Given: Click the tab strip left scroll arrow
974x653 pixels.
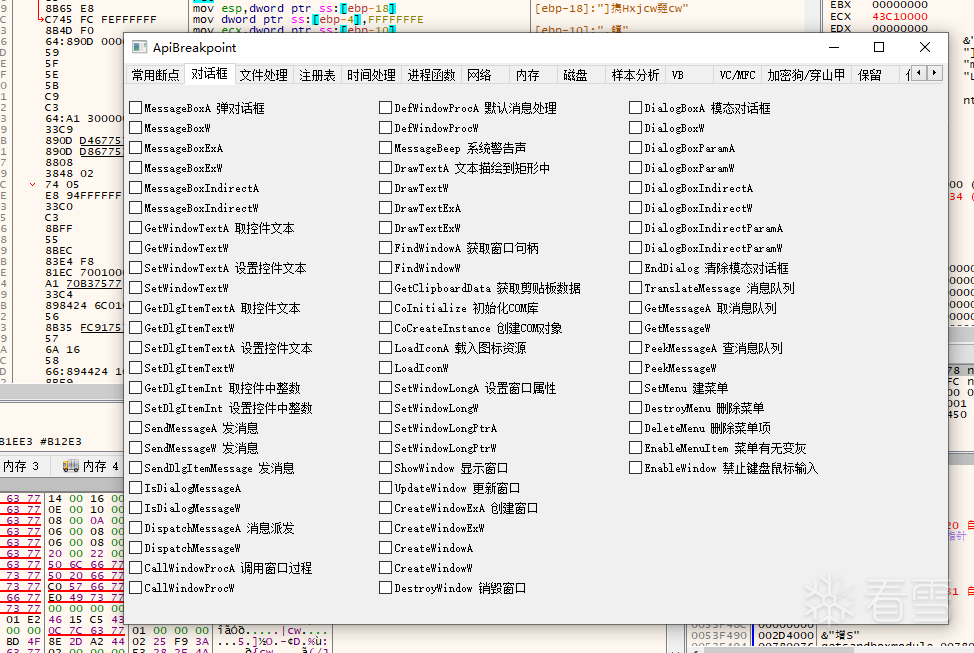Looking at the screenshot, I should [919, 73].
